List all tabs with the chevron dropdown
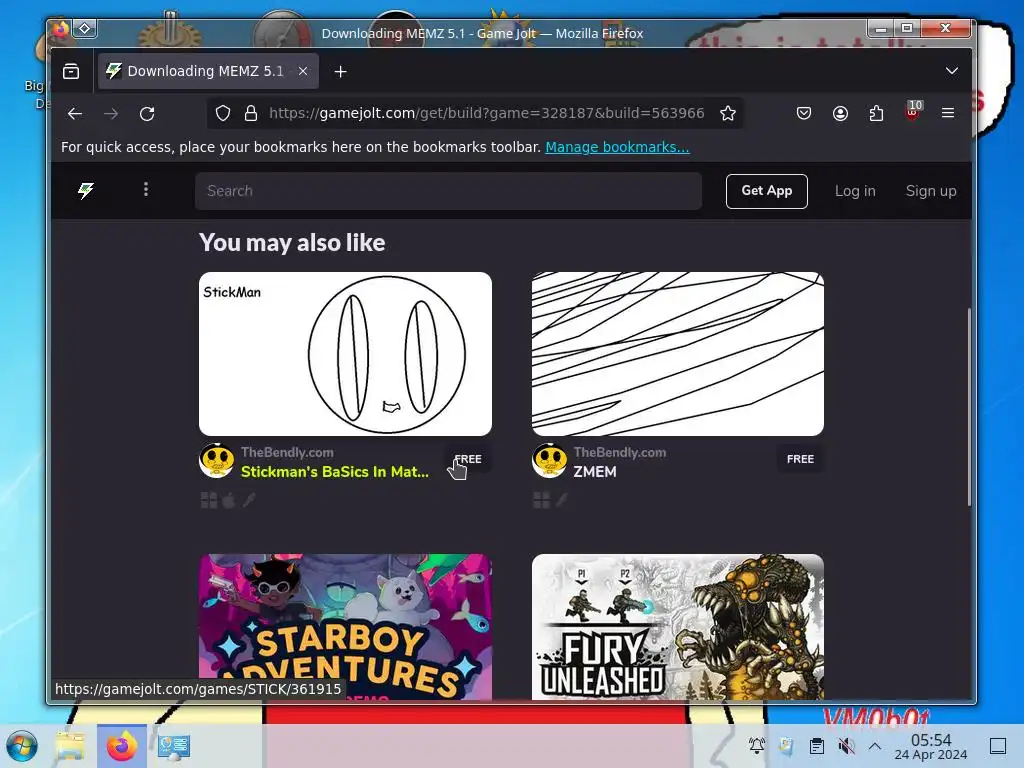 952,71
